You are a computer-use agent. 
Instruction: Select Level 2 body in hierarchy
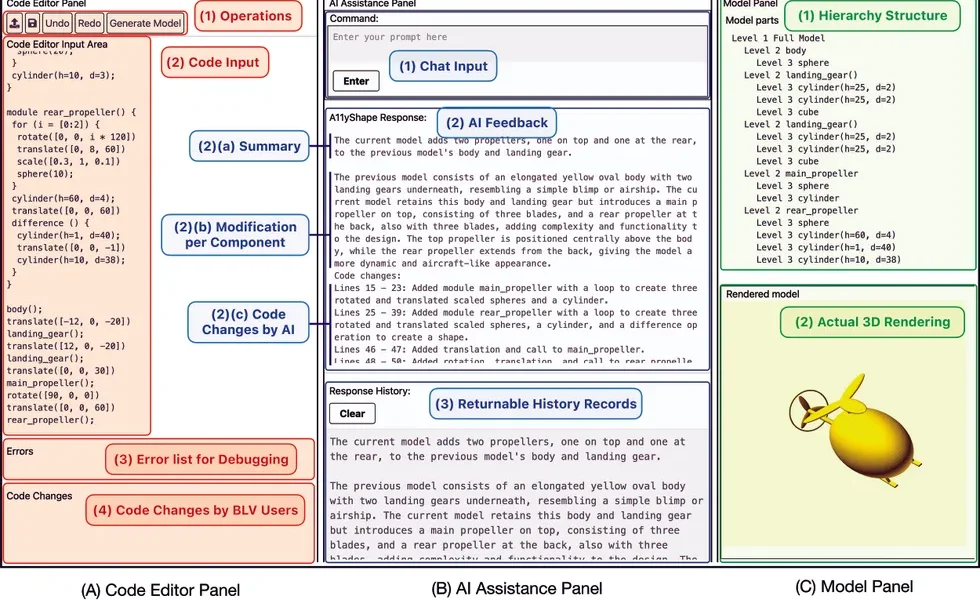click(775, 50)
